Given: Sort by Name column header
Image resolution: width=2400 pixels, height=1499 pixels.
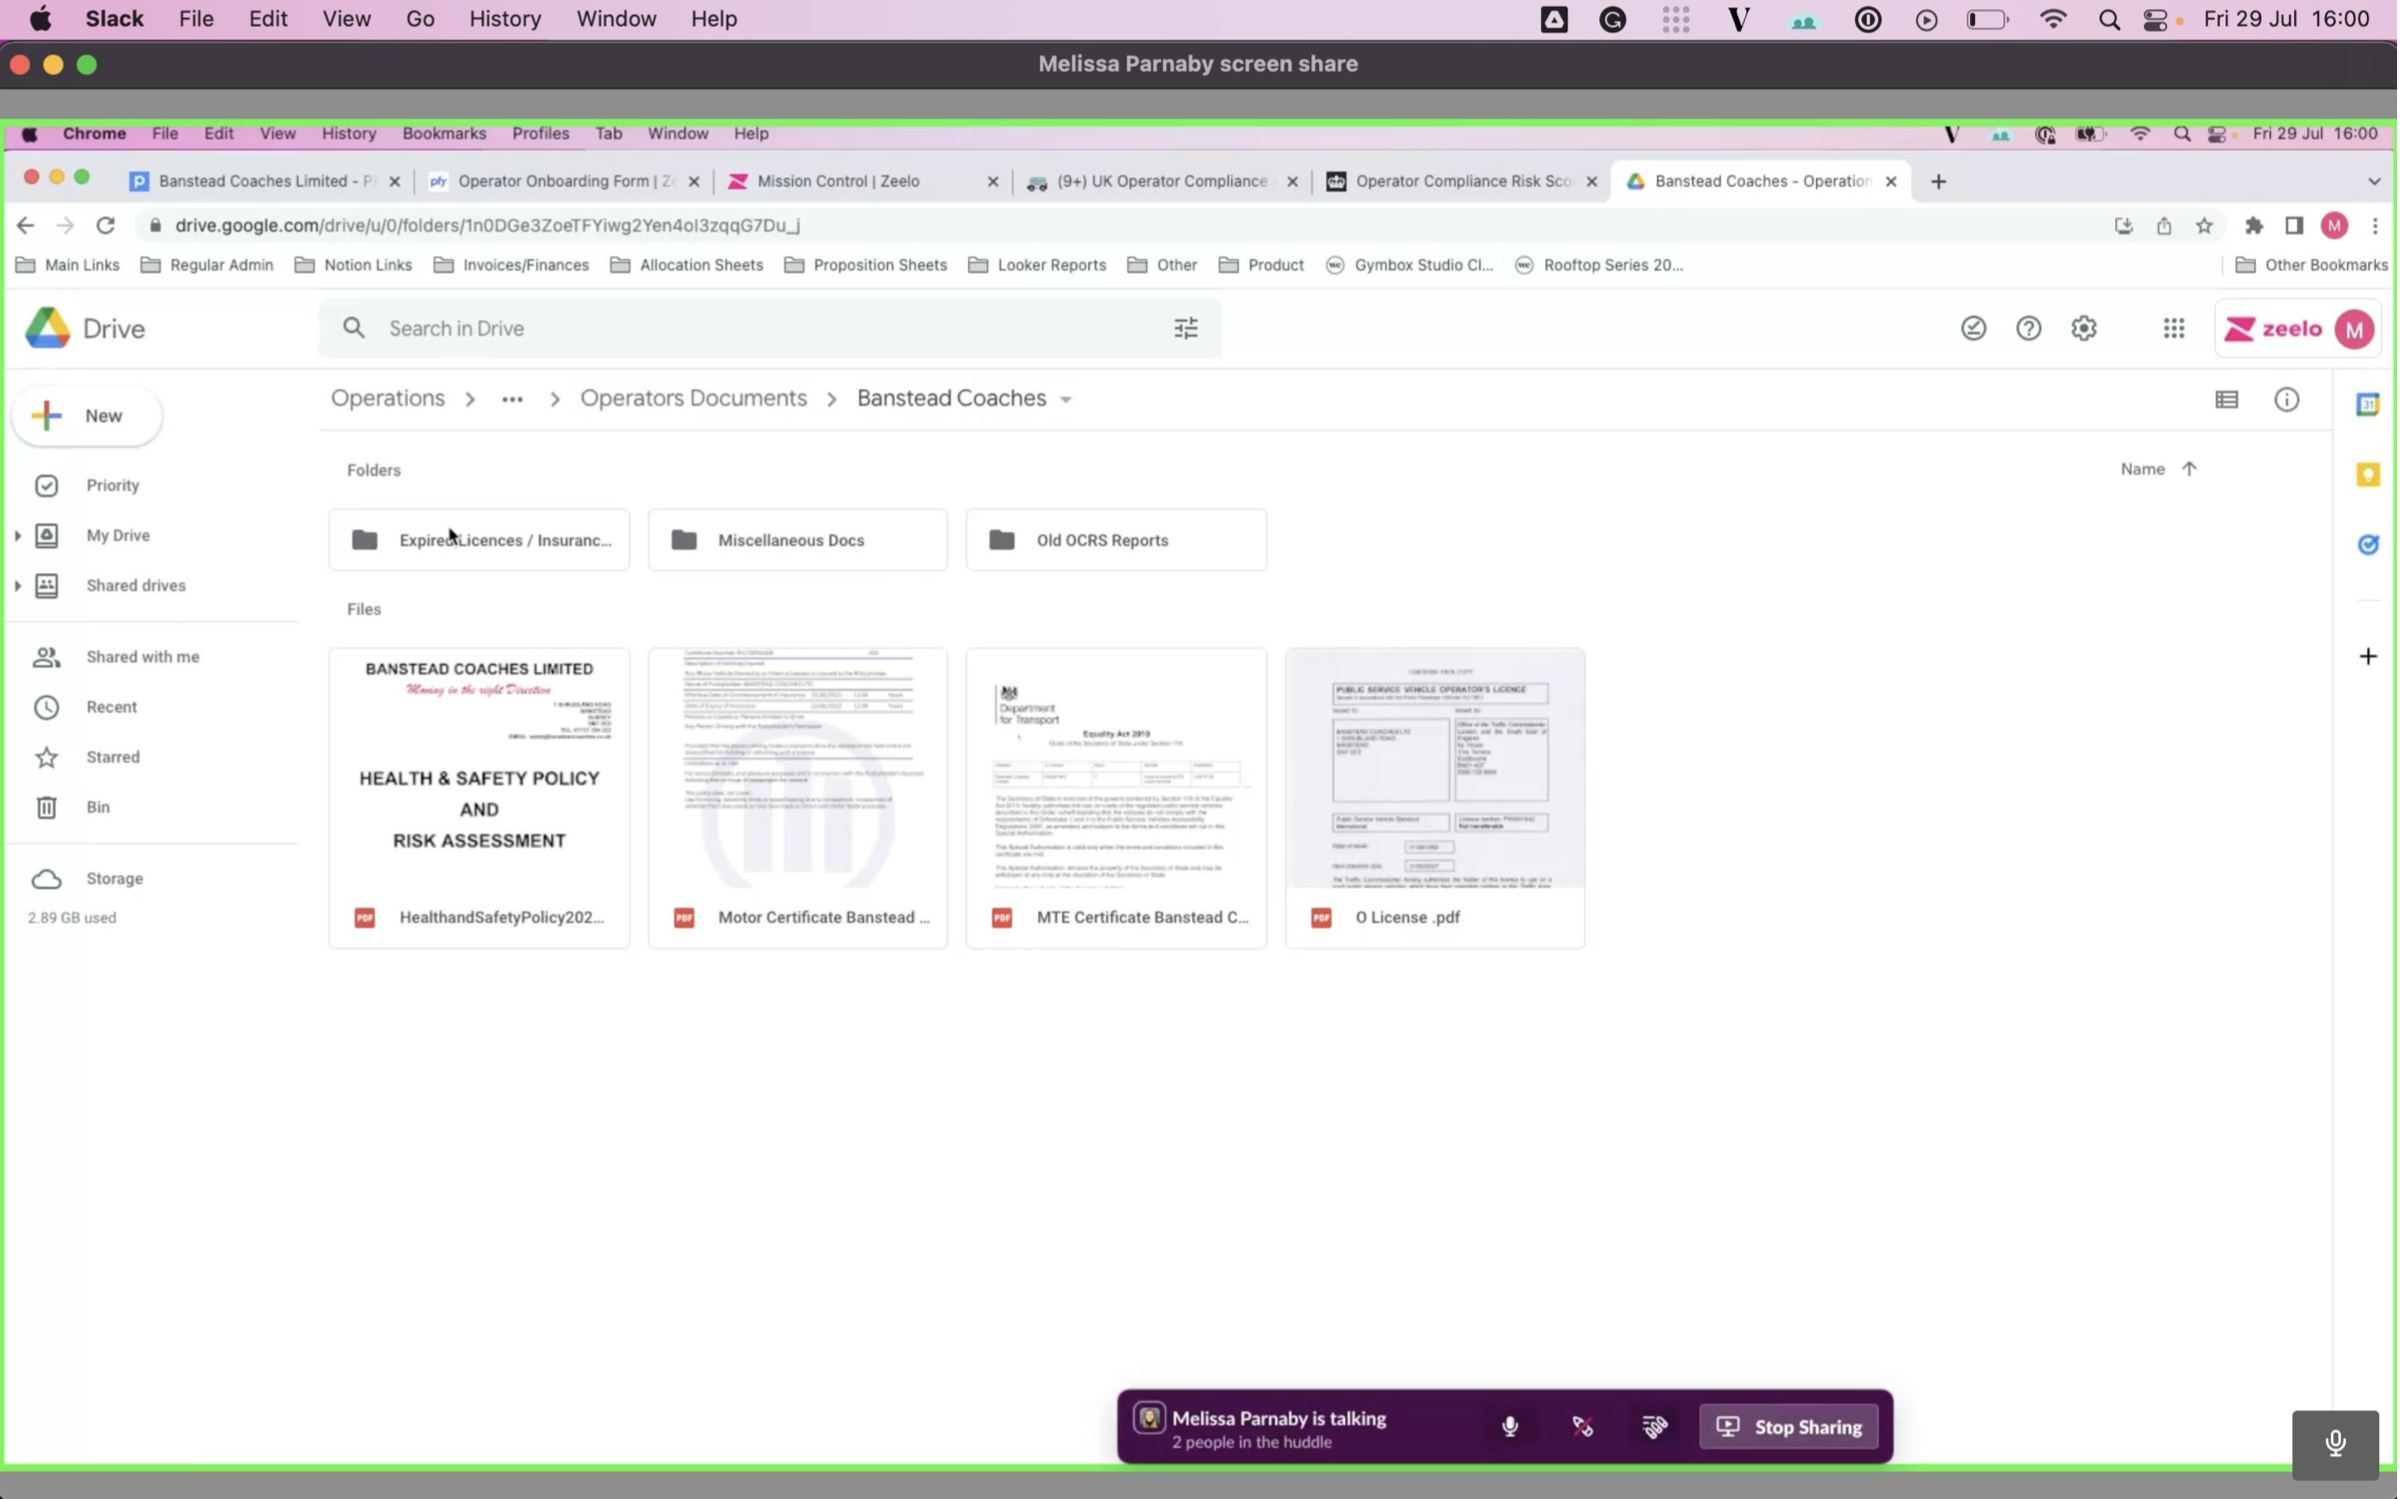Looking at the screenshot, I should point(2144,469).
